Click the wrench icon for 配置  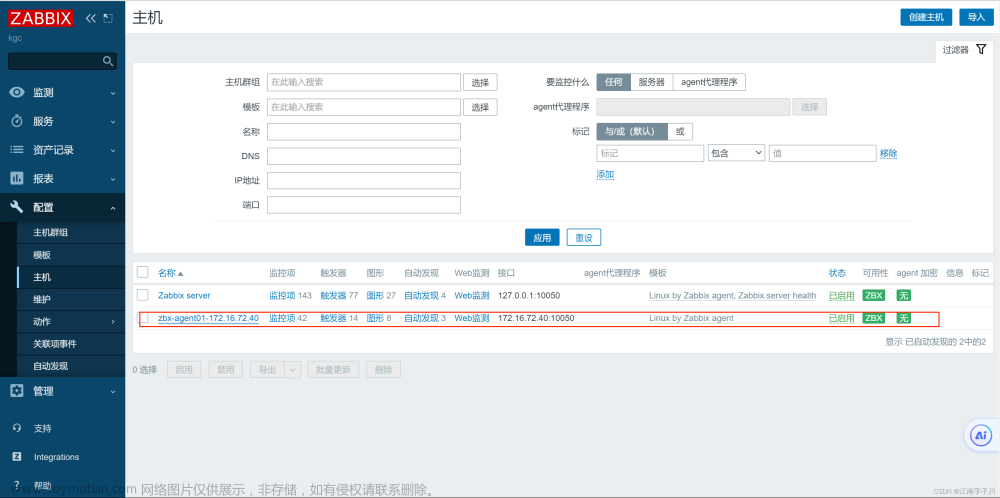17,207
